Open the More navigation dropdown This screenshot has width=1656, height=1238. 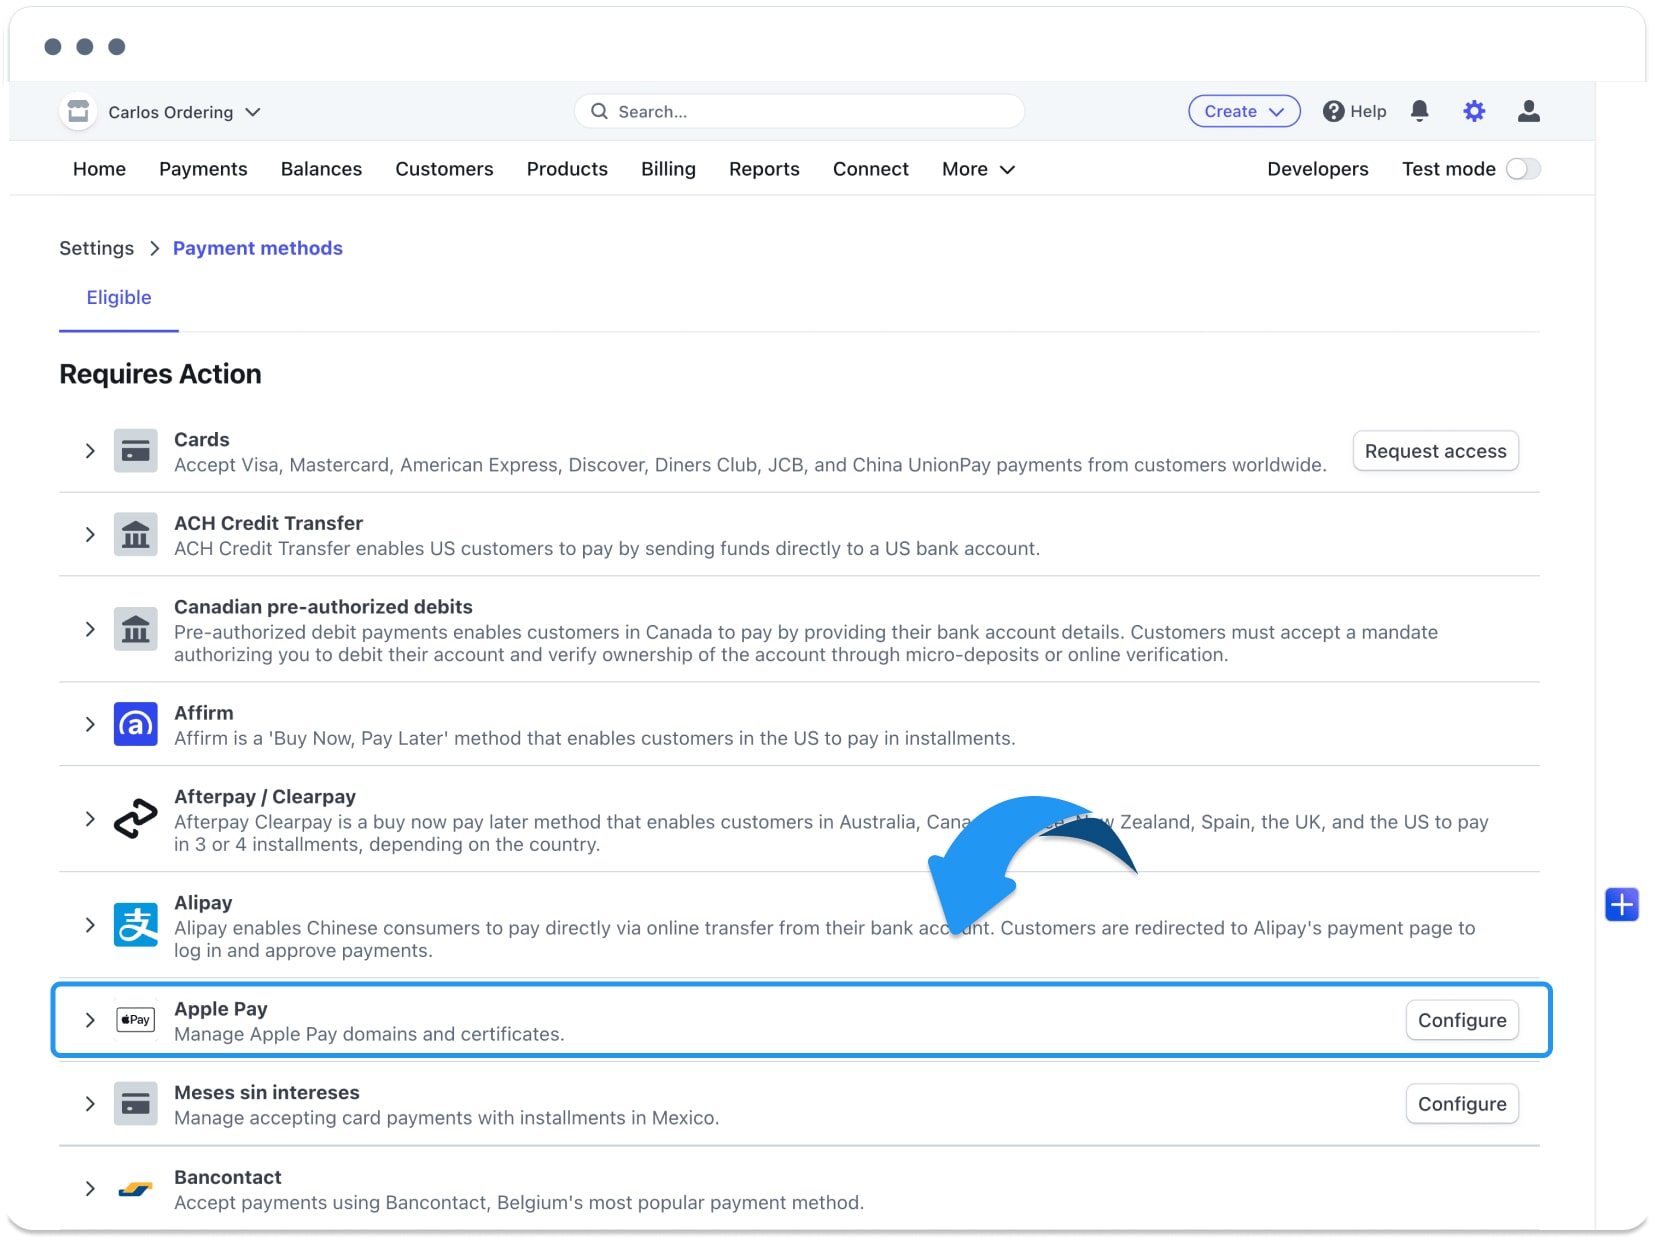tap(978, 169)
